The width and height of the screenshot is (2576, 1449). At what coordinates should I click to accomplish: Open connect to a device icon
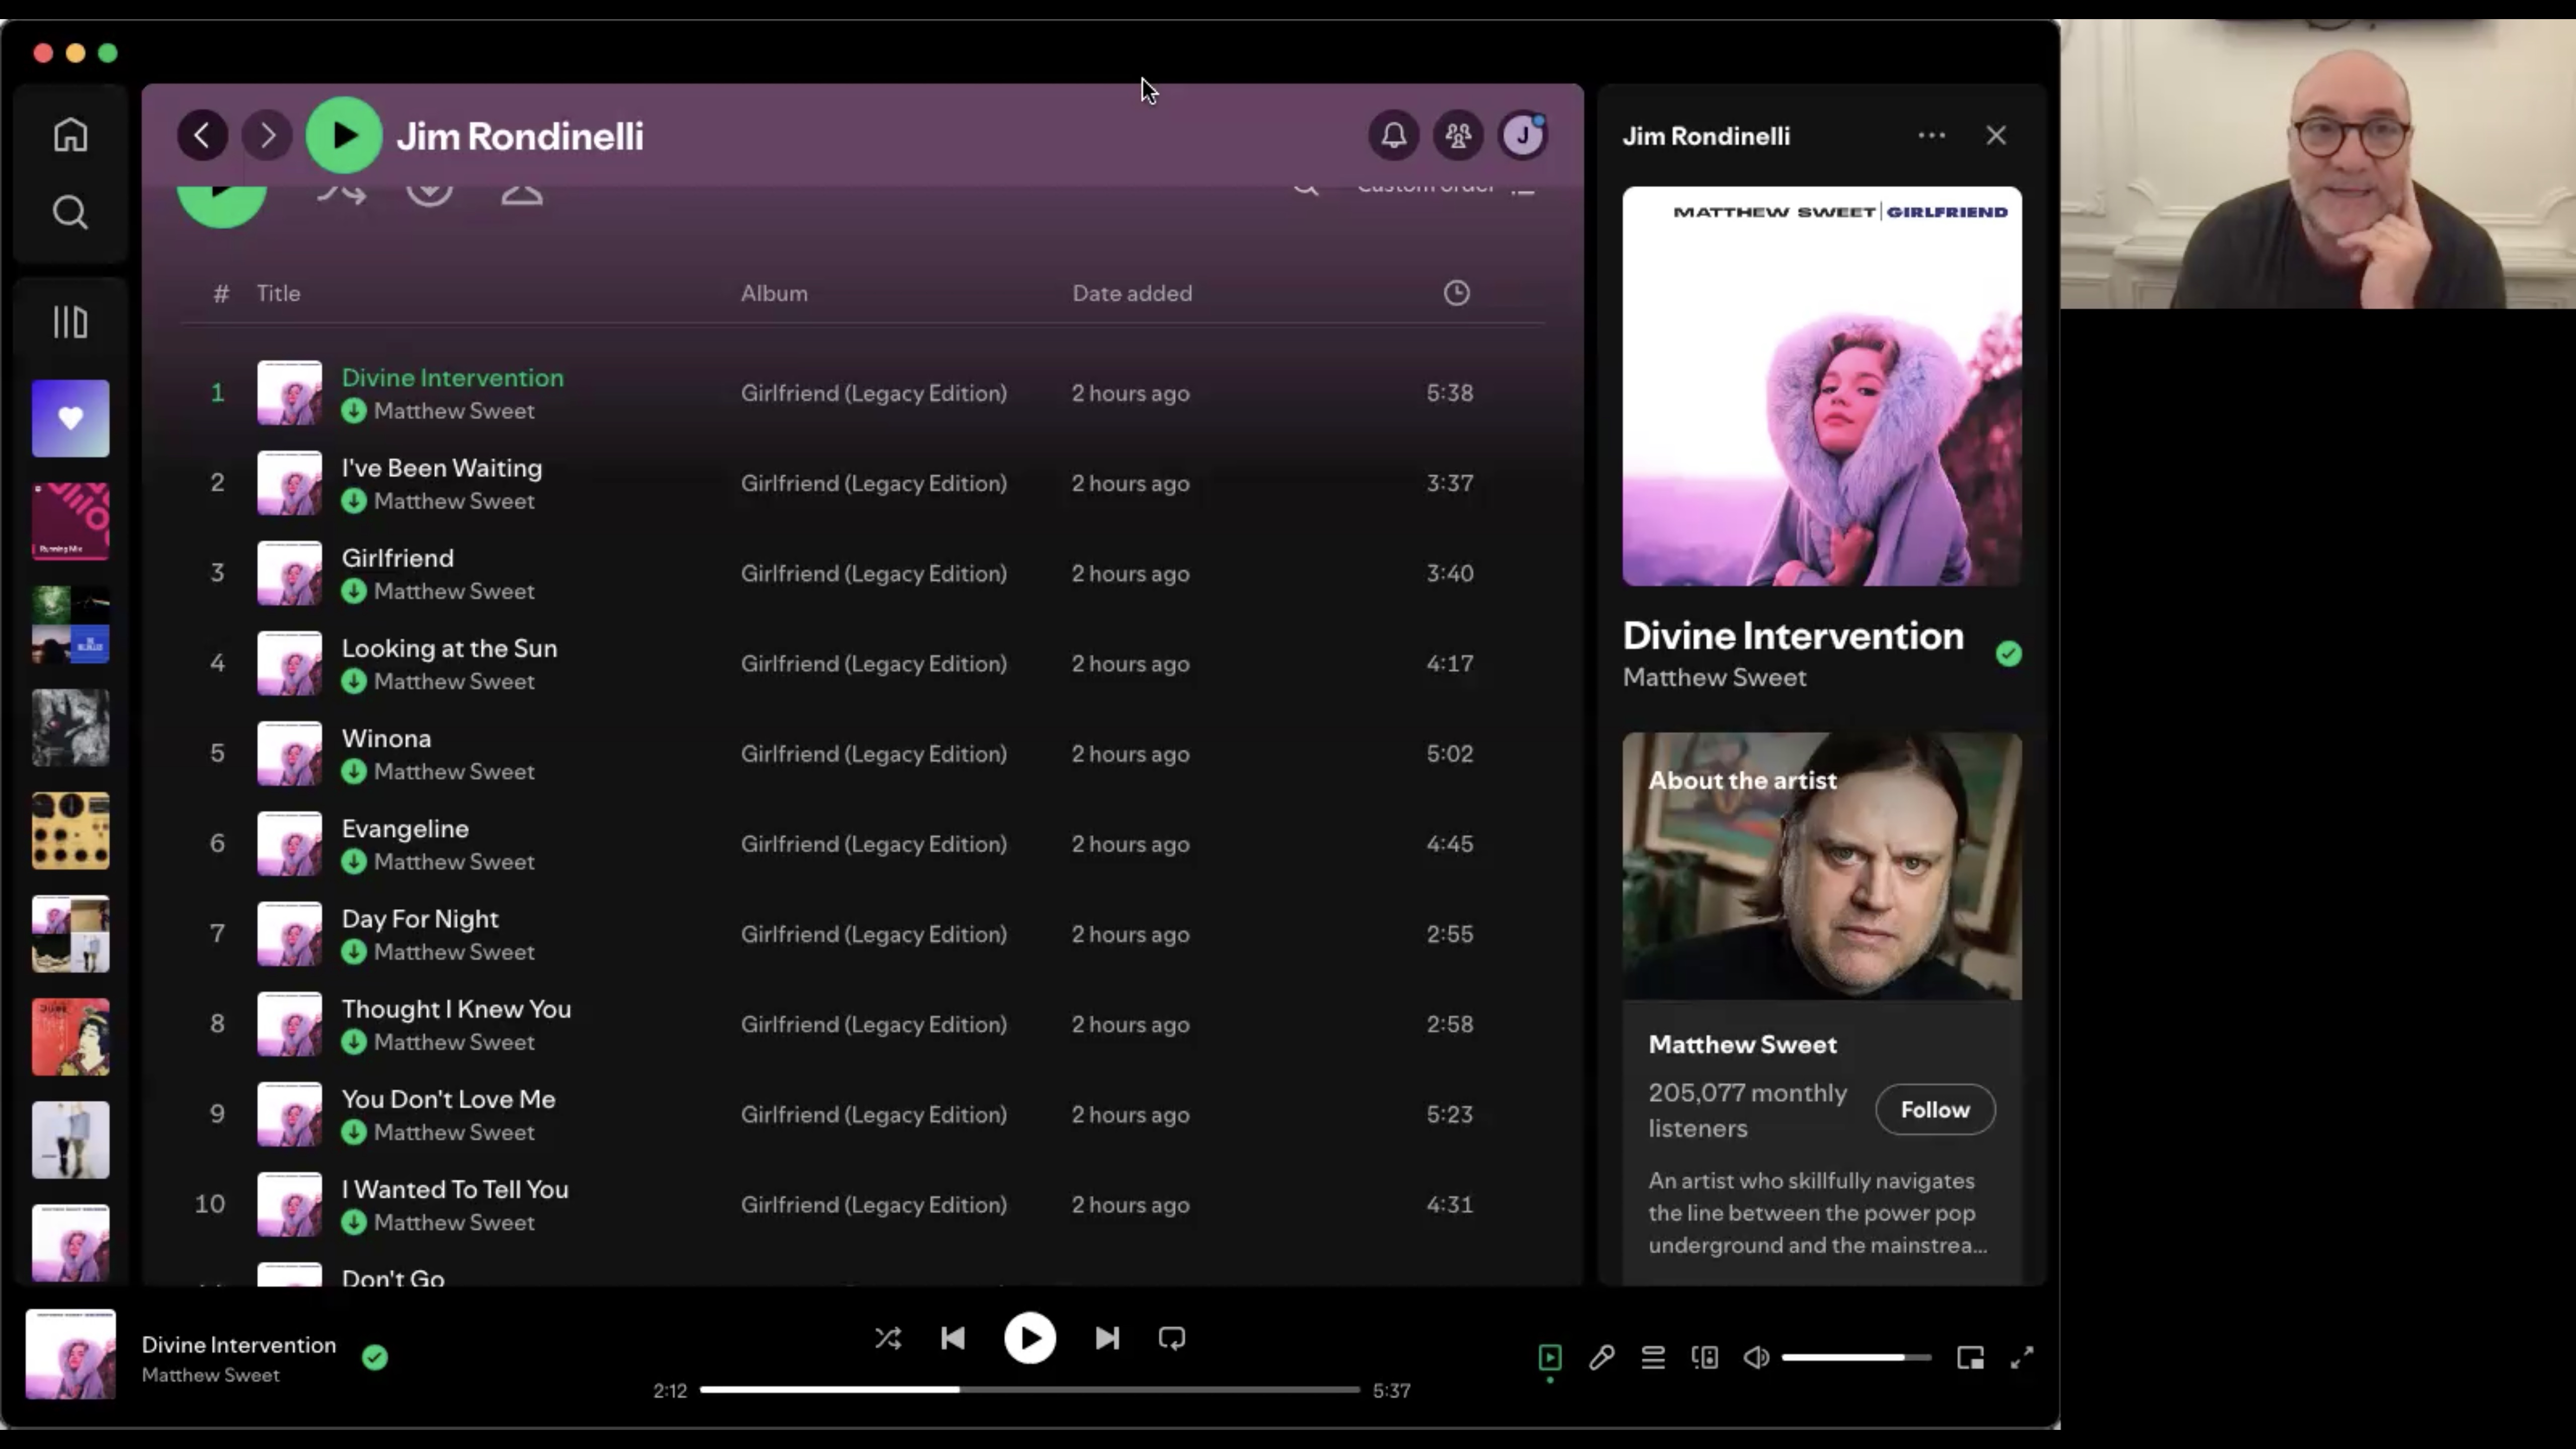pos(1705,1357)
